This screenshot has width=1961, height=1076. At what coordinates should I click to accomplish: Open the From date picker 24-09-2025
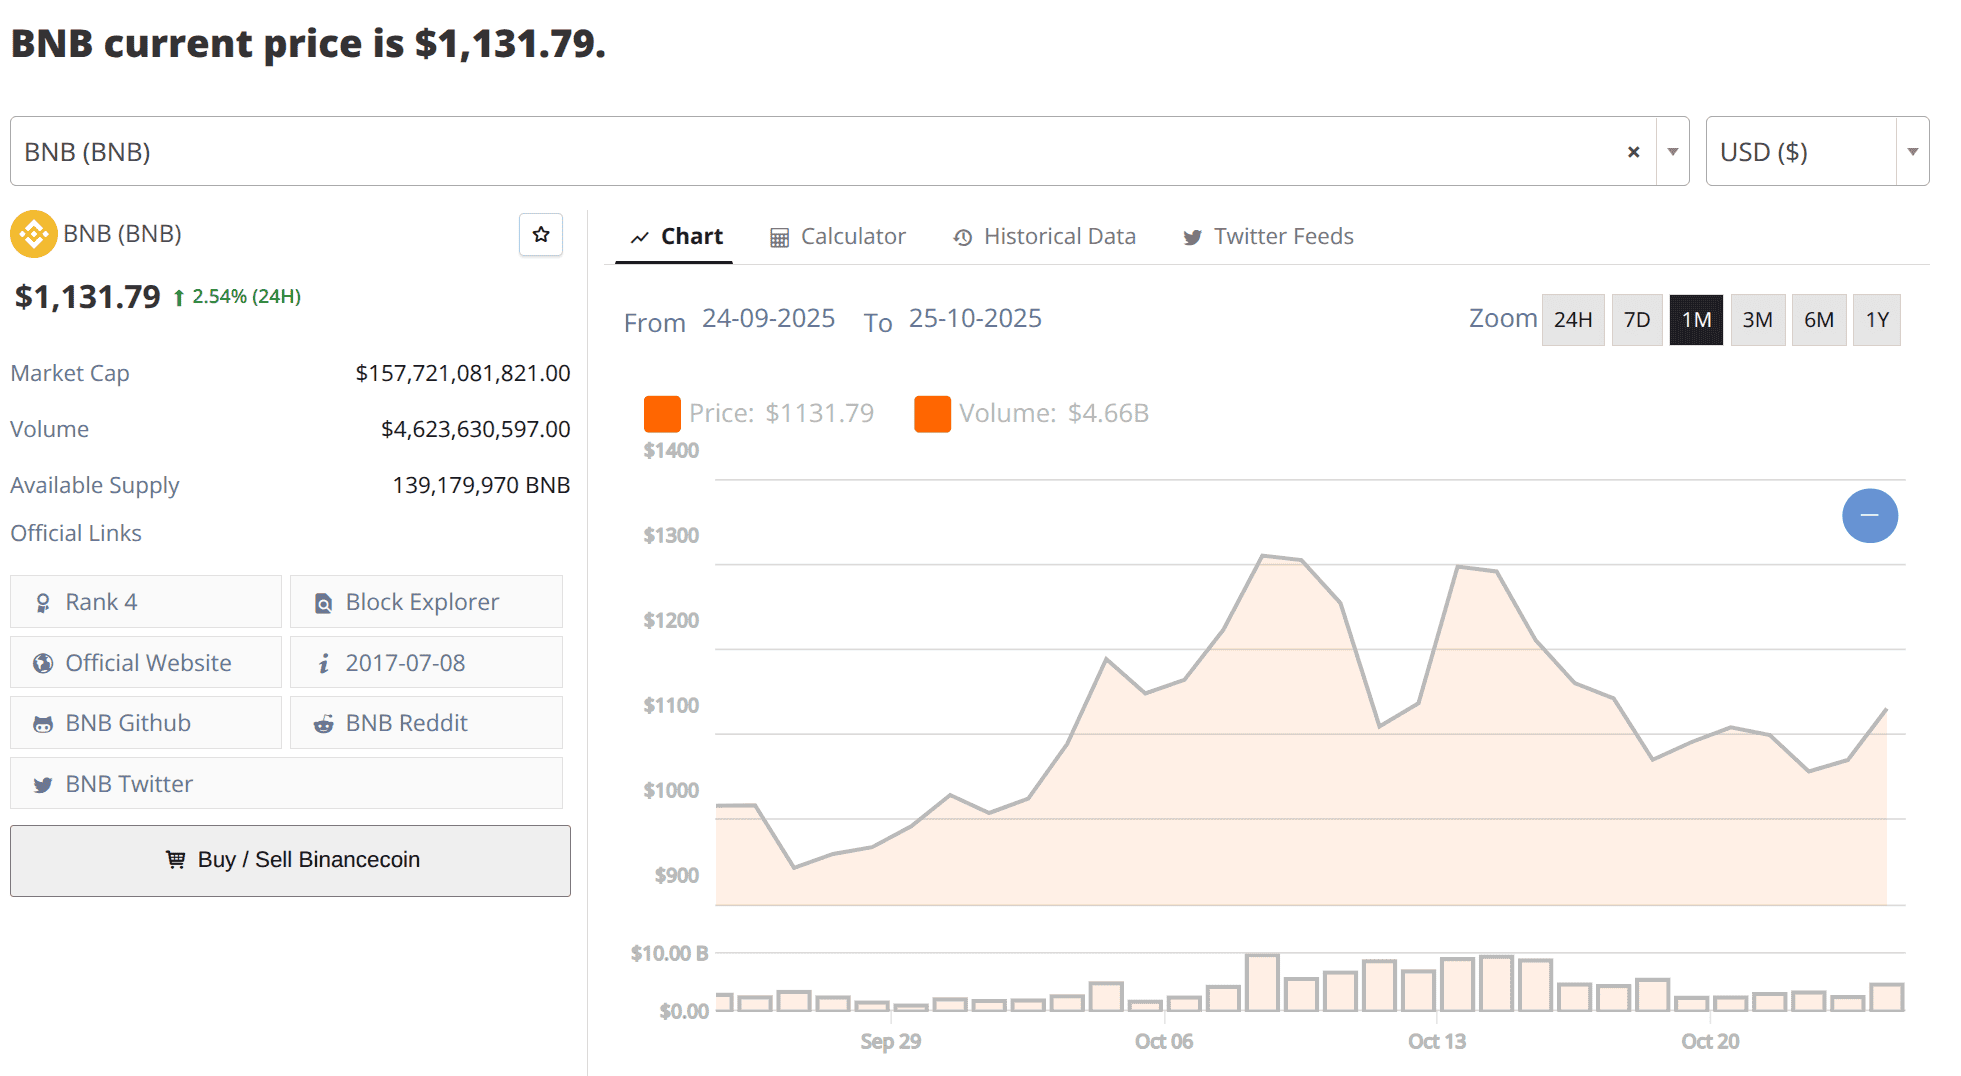(x=768, y=319)
